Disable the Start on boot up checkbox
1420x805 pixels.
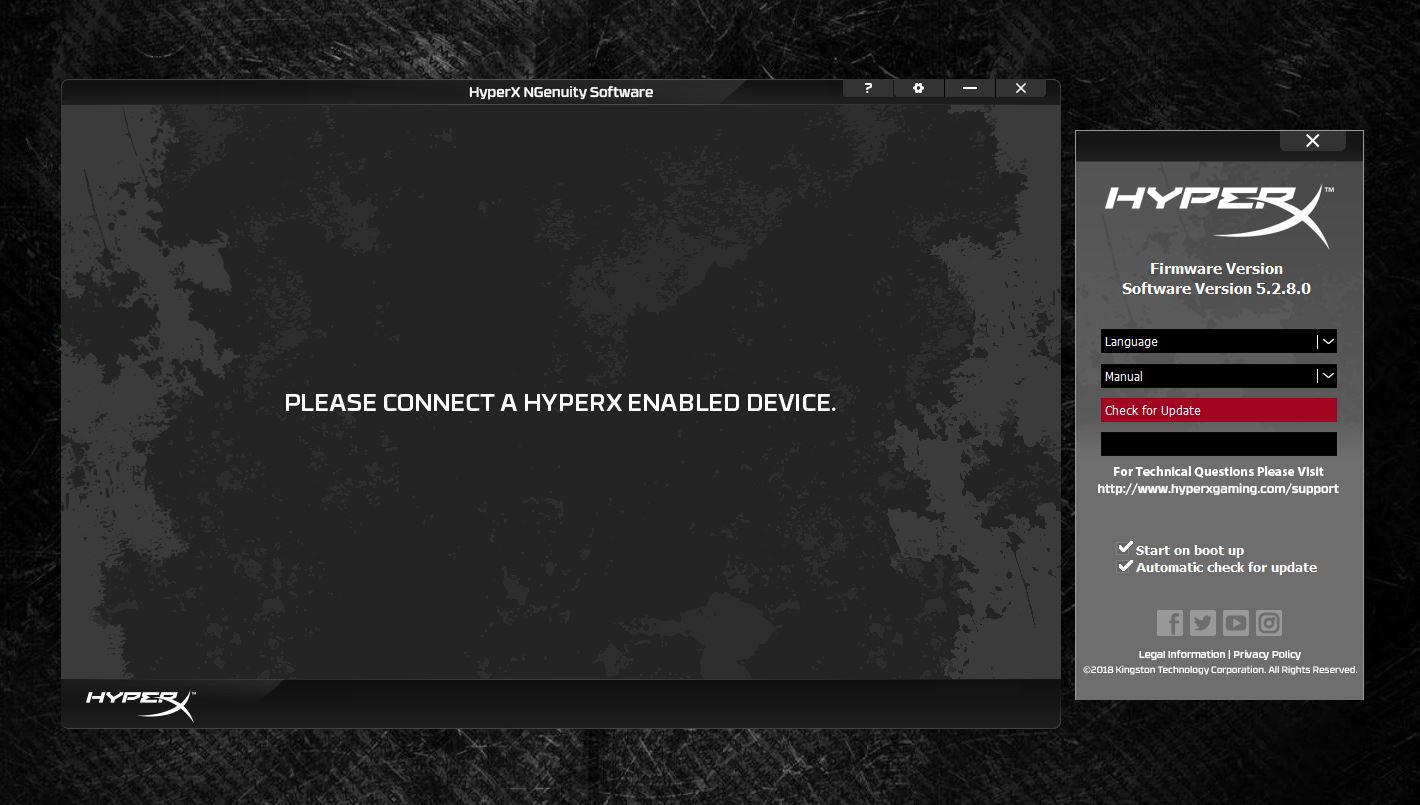pos(1125,548)
